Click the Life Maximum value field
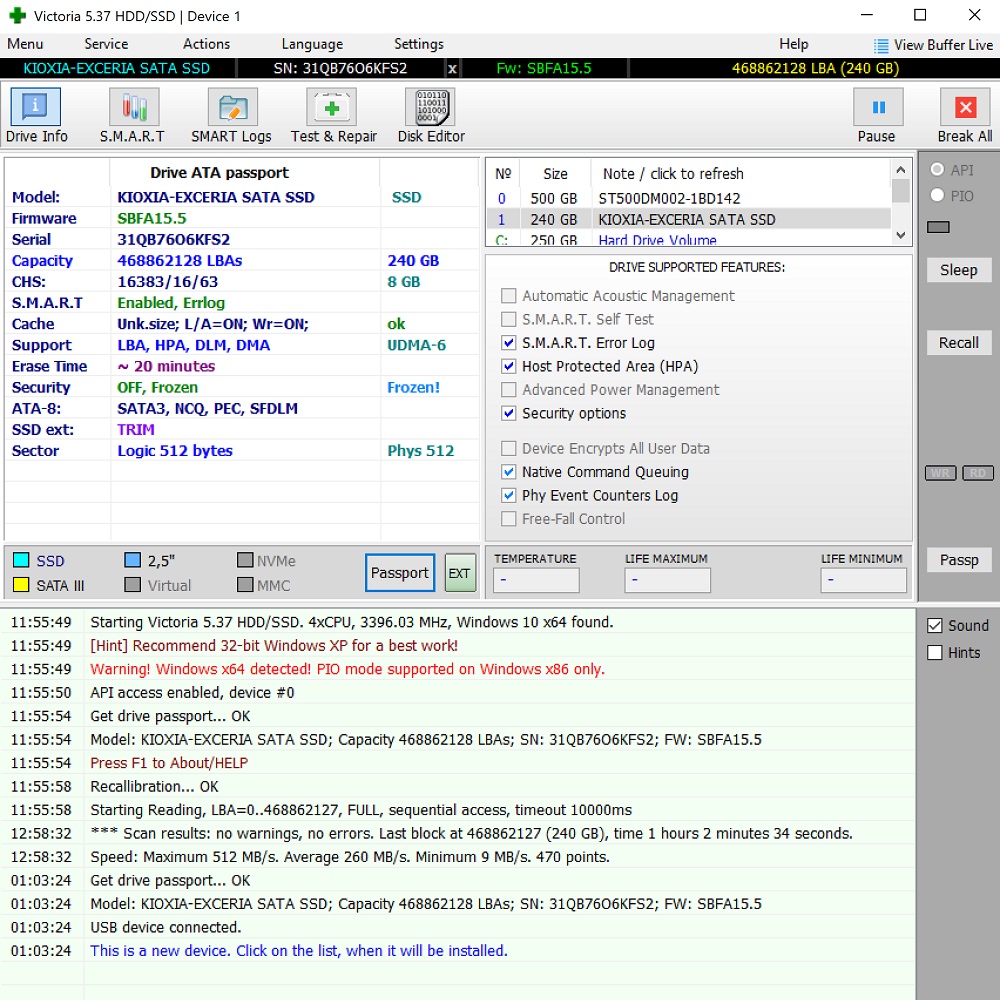 [x=668, y=580]
